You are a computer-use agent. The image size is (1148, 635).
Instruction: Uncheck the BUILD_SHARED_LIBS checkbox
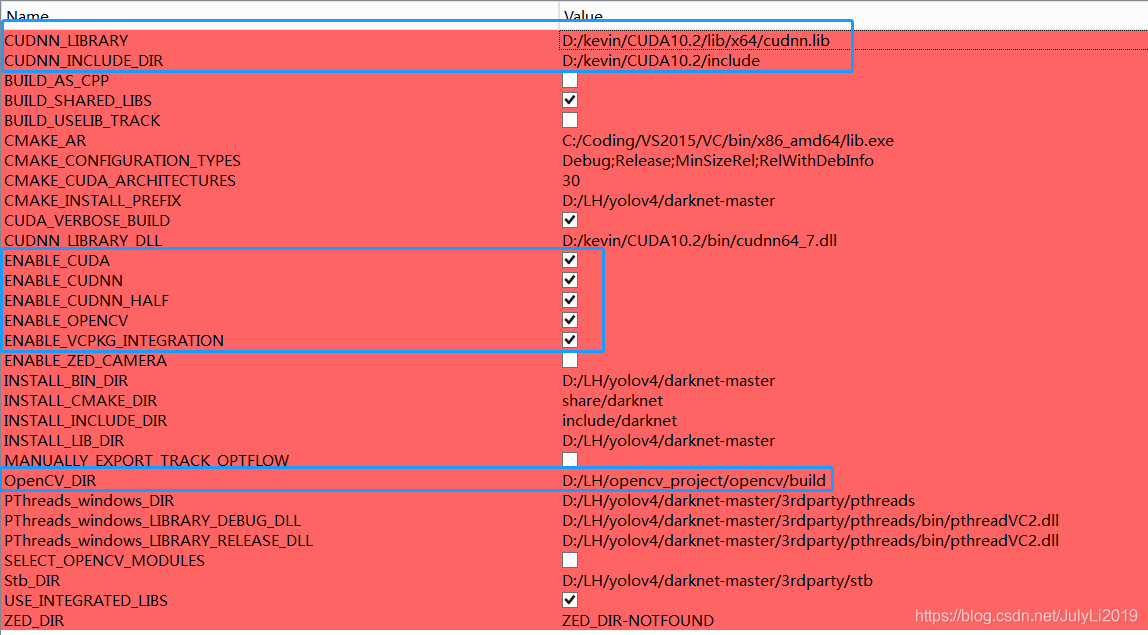click(570, 100)
